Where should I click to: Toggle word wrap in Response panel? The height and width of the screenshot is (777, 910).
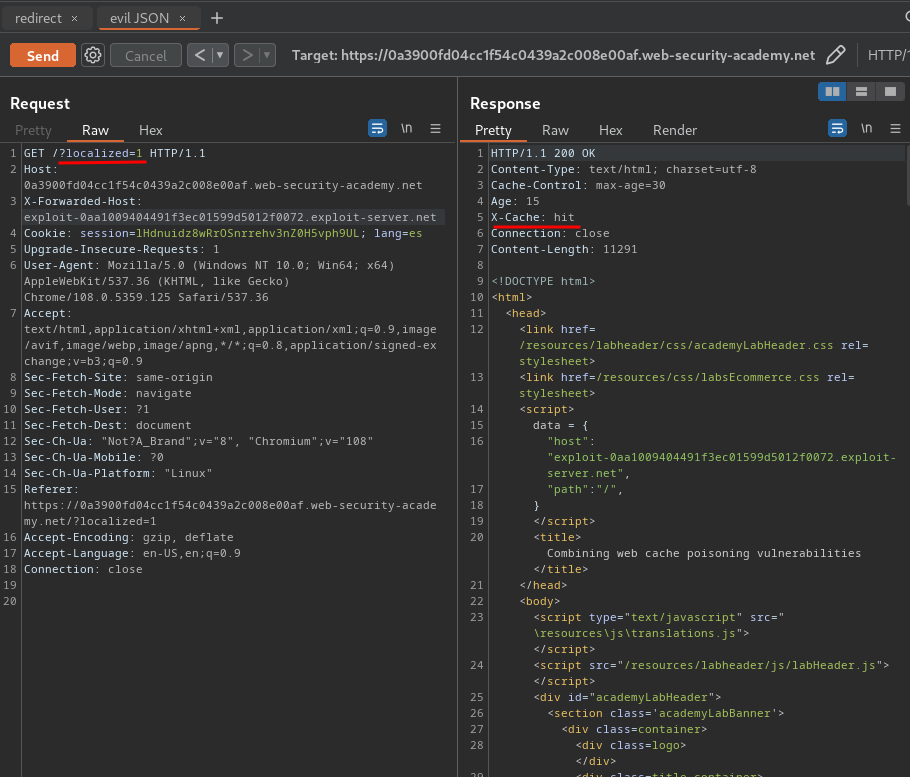tap(837, 128)
